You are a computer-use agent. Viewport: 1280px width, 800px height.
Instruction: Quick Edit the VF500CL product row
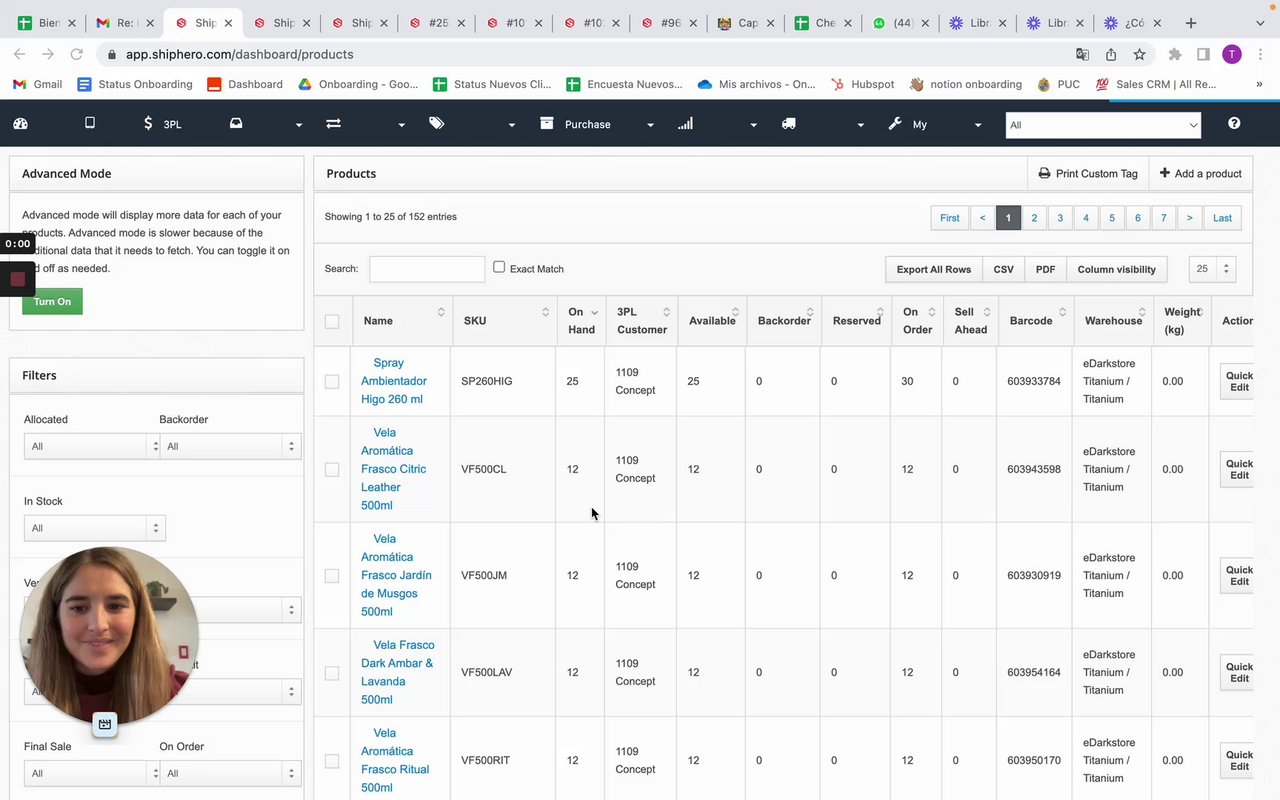1238,469
